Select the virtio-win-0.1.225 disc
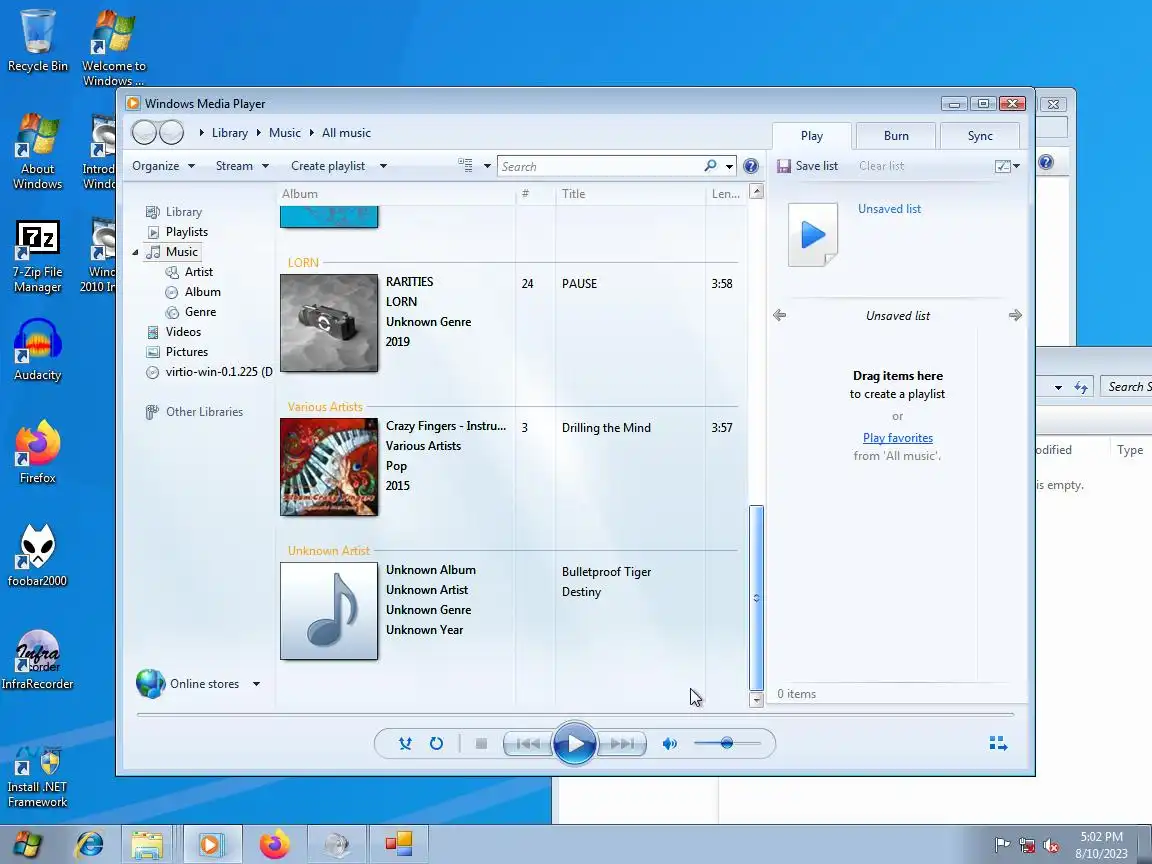 209,372
